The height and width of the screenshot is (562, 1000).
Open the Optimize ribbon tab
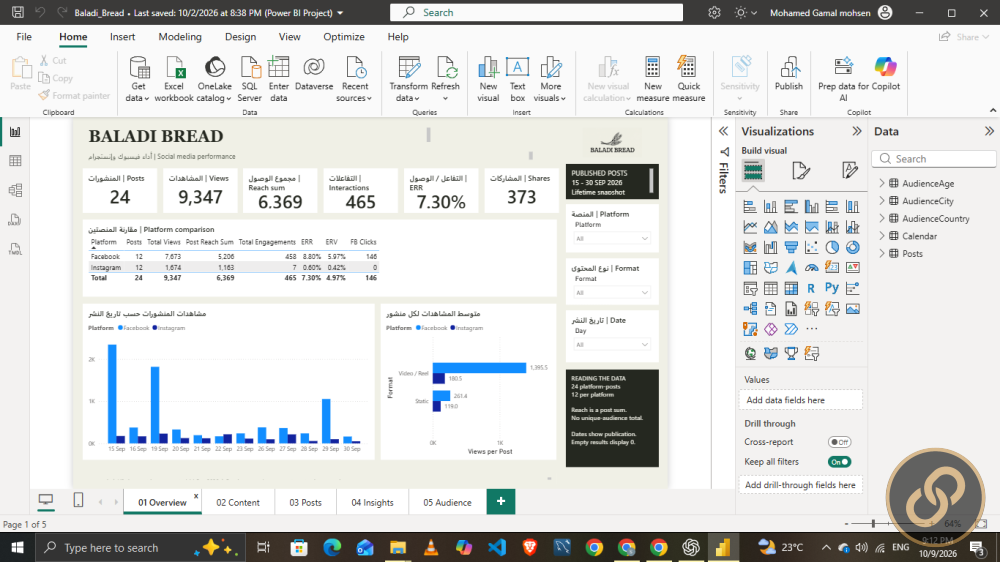click(x=344, y=37)
